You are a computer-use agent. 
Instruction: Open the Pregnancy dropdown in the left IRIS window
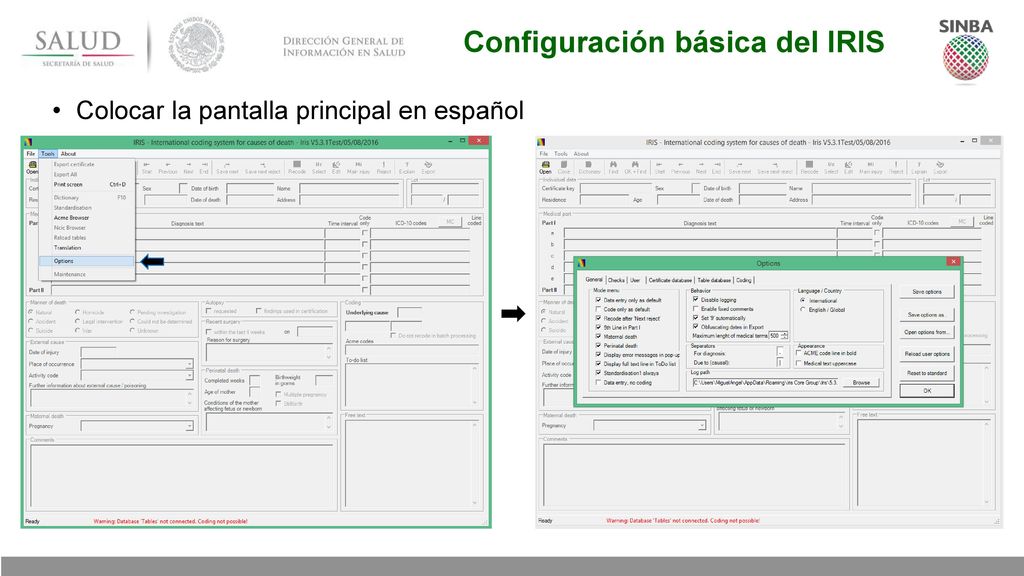(x=189, y=426)
